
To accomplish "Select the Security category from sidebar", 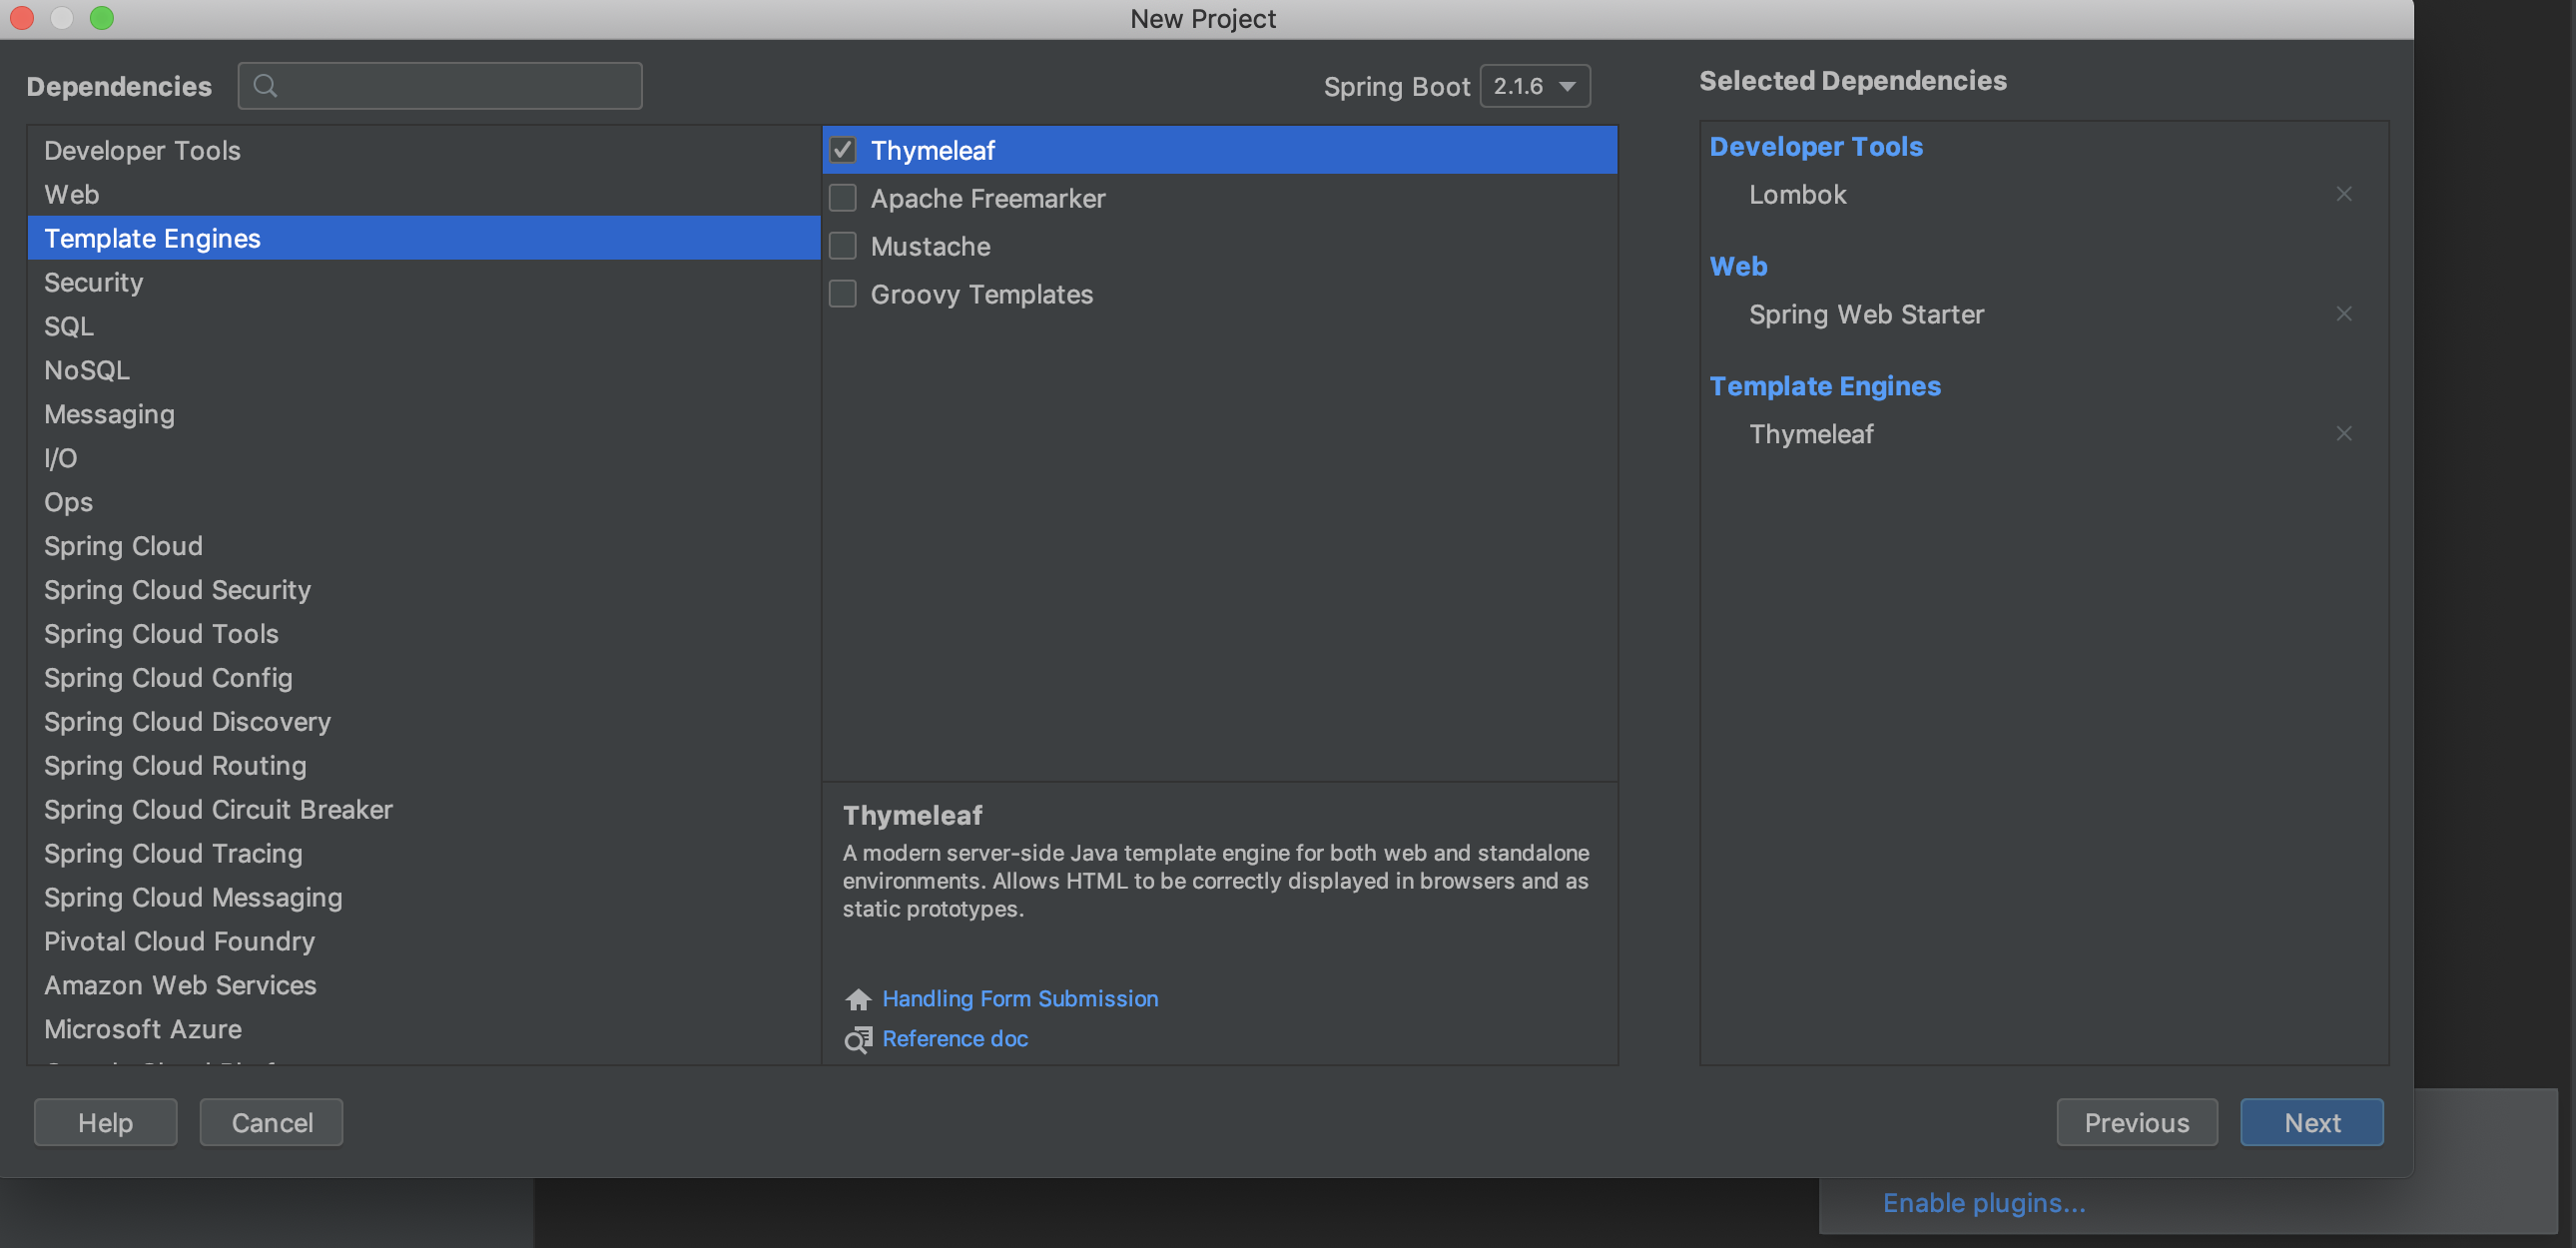I will click(x=94, y=281).
